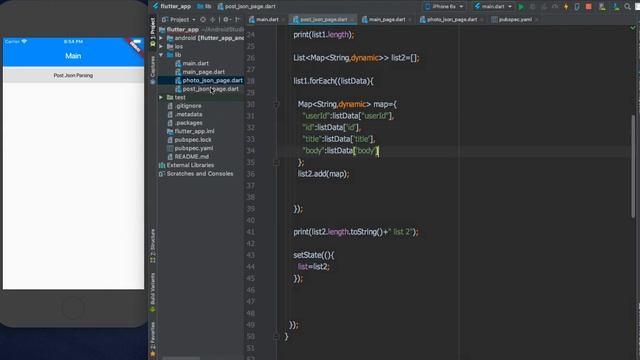Tap the Main title in simulator

click(x=73, y=56)
